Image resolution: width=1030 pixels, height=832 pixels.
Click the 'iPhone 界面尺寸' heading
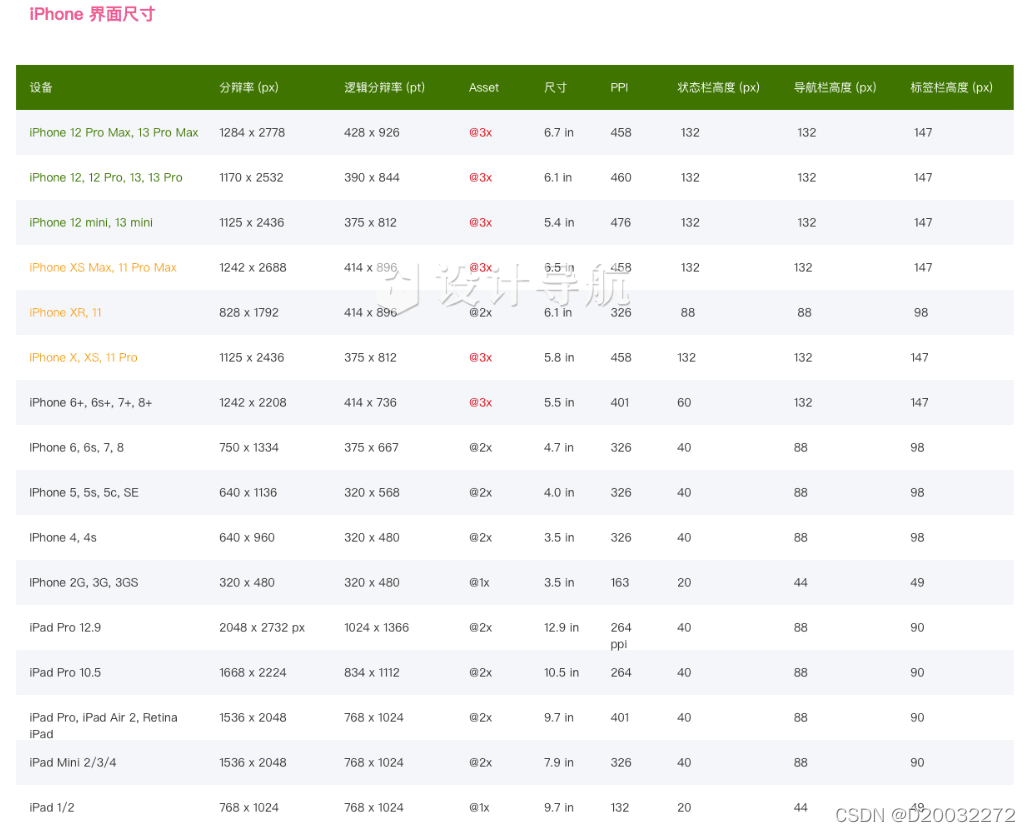tap(92, 14)
